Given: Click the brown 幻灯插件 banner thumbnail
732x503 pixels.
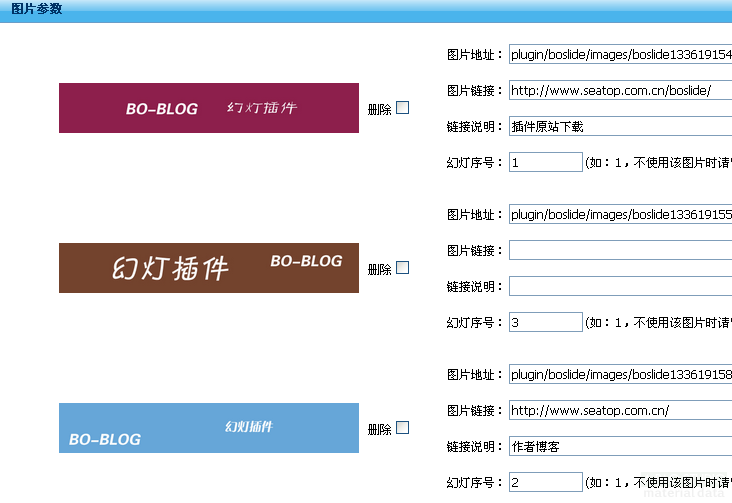Looking at the screenshot, I should [x=208, y=268].
